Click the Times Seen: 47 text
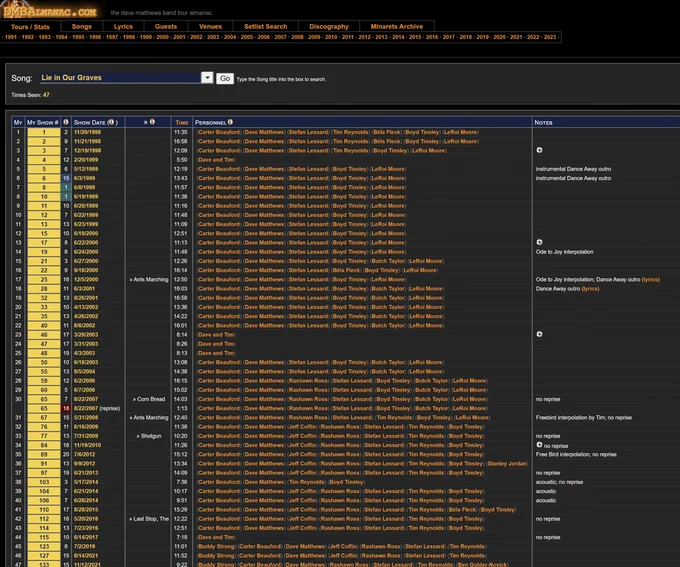 pyautogui.click(x=30, y=95)
